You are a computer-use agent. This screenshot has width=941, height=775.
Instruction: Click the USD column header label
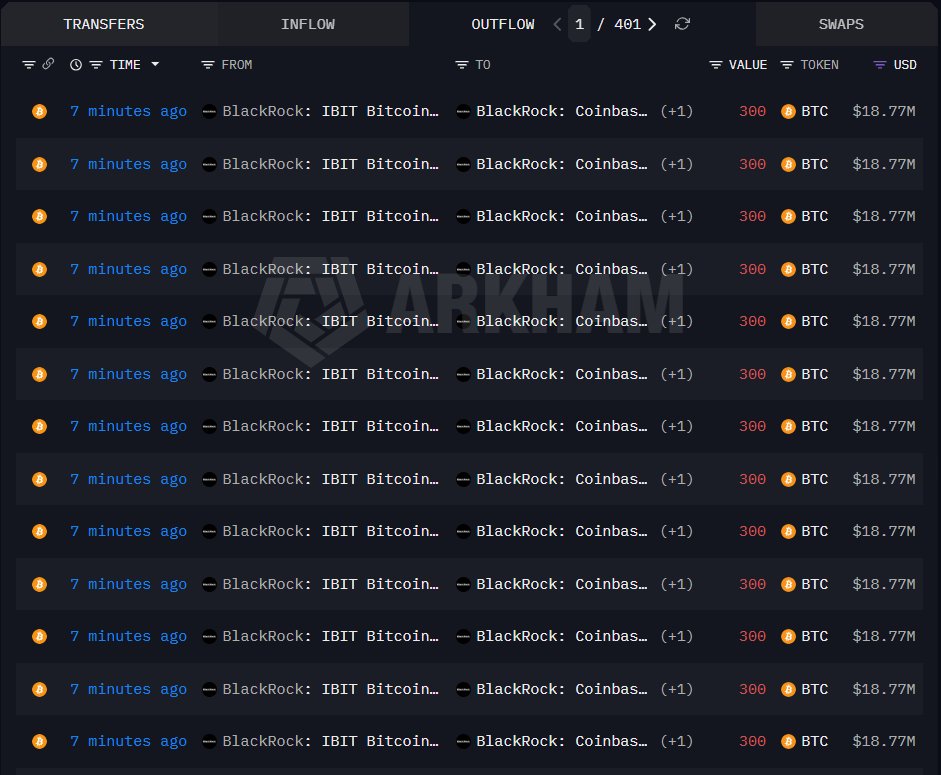905,64
